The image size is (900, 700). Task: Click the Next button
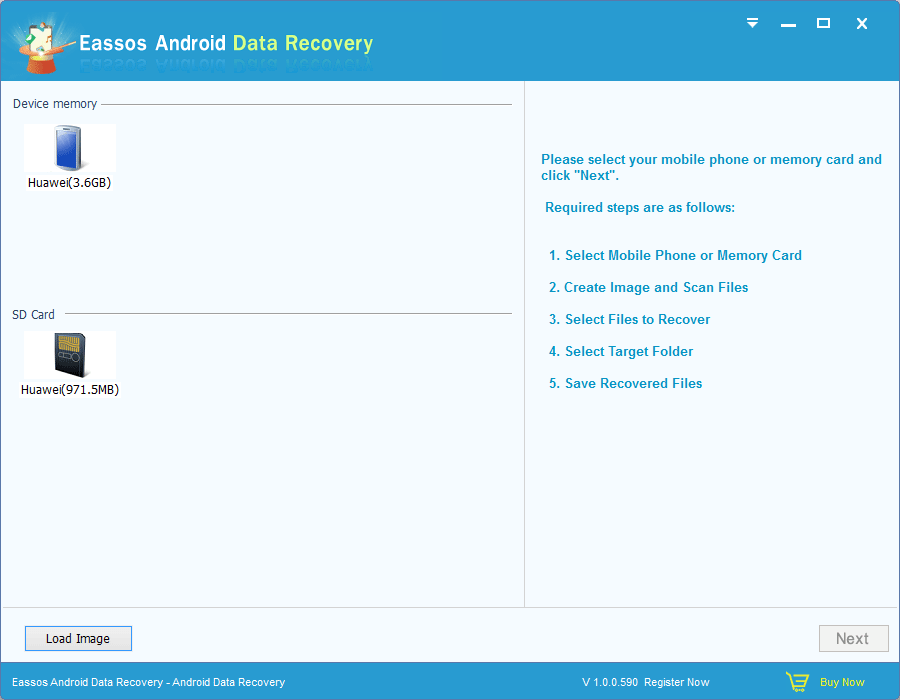[852, 639]
